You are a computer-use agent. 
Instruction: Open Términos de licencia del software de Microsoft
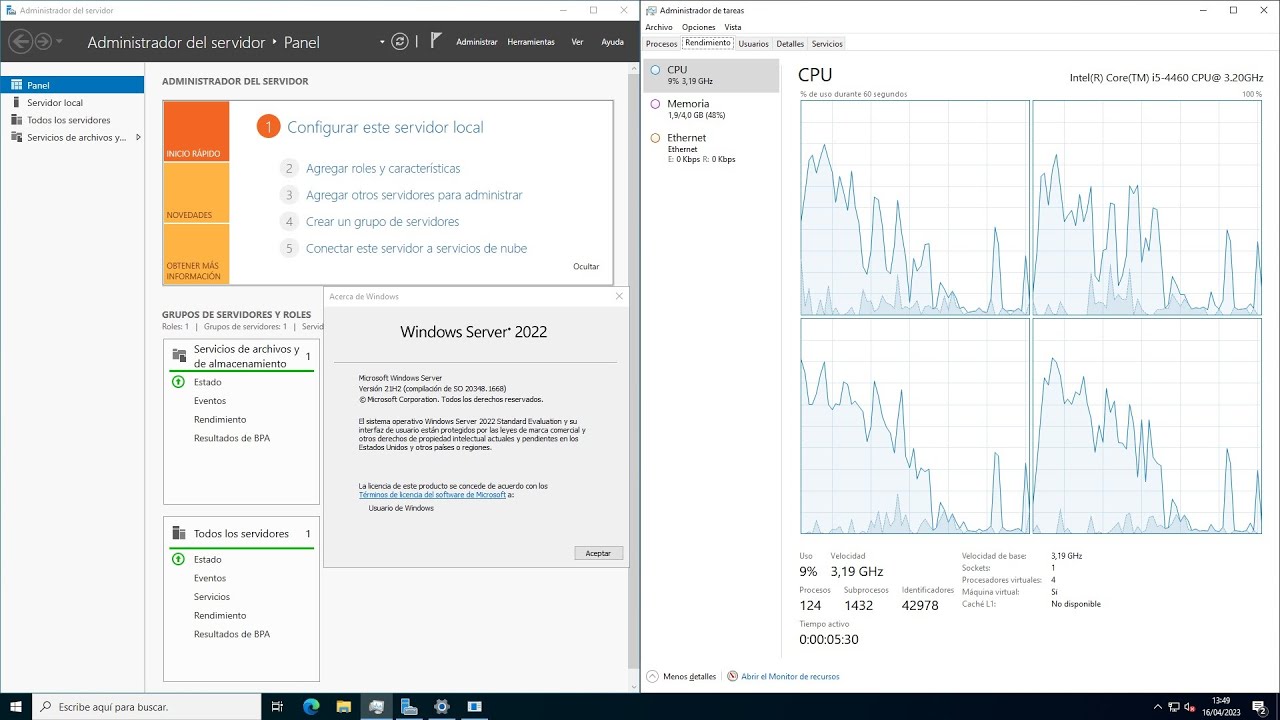tap(432, 495)
